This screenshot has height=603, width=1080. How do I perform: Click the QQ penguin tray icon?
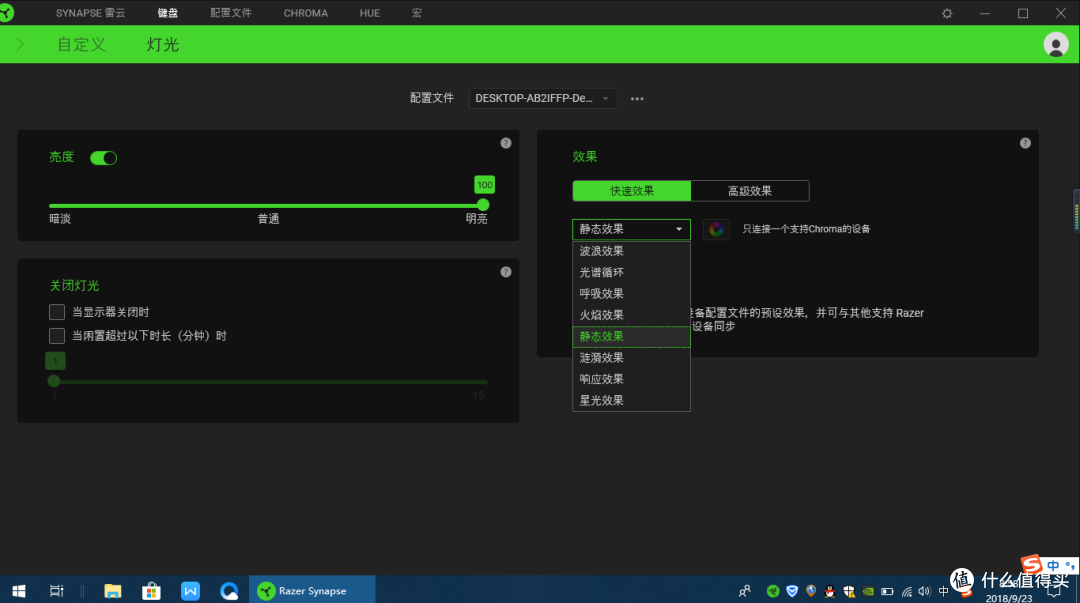click(830, 591)
